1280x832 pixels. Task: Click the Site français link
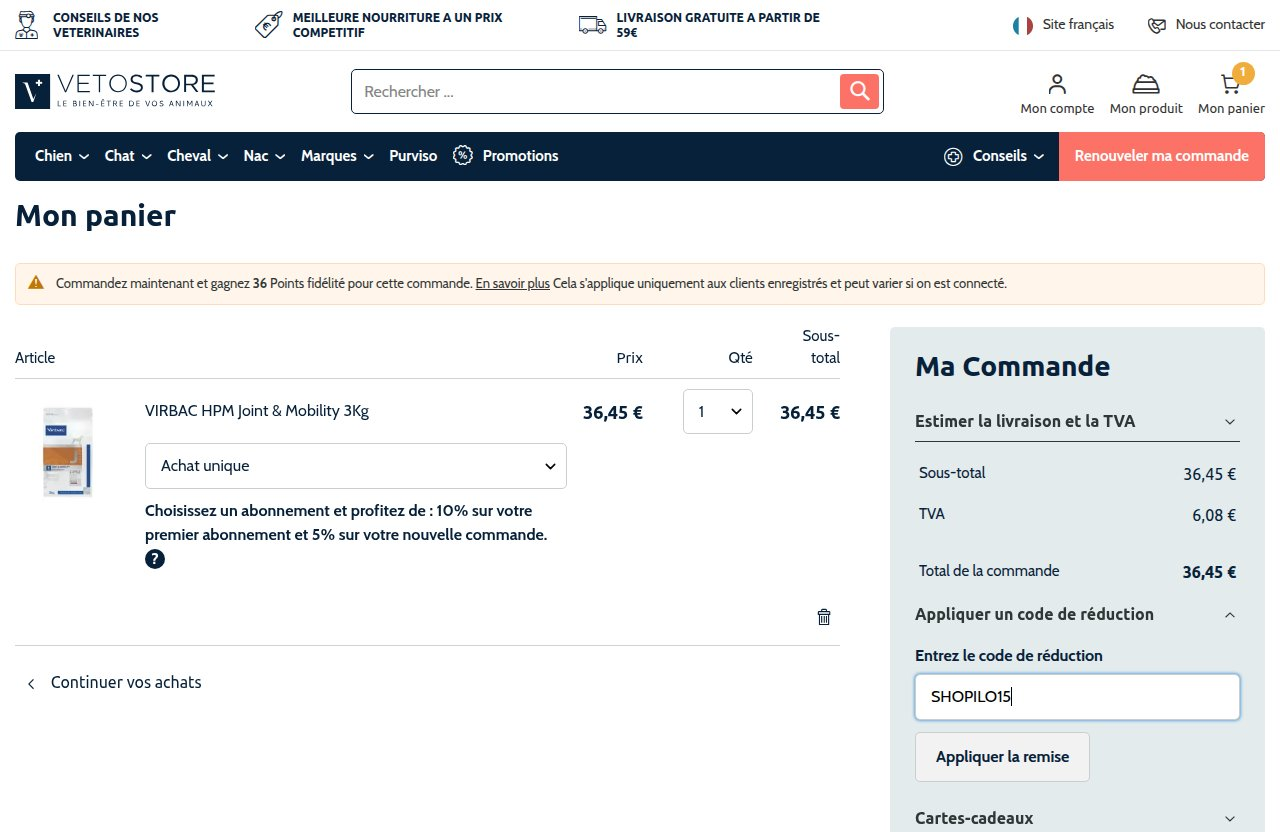[x=1078, y=24]
